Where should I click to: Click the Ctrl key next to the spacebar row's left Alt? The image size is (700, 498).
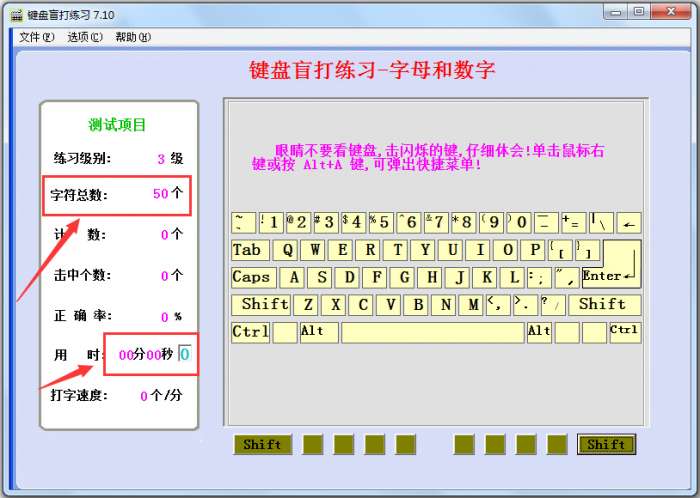(x=250, y=332)
